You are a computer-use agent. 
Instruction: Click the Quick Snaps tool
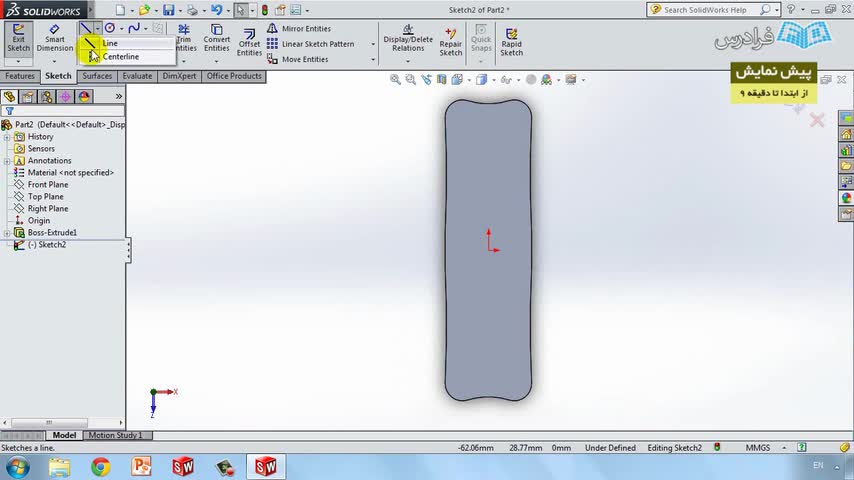point(481,38)
